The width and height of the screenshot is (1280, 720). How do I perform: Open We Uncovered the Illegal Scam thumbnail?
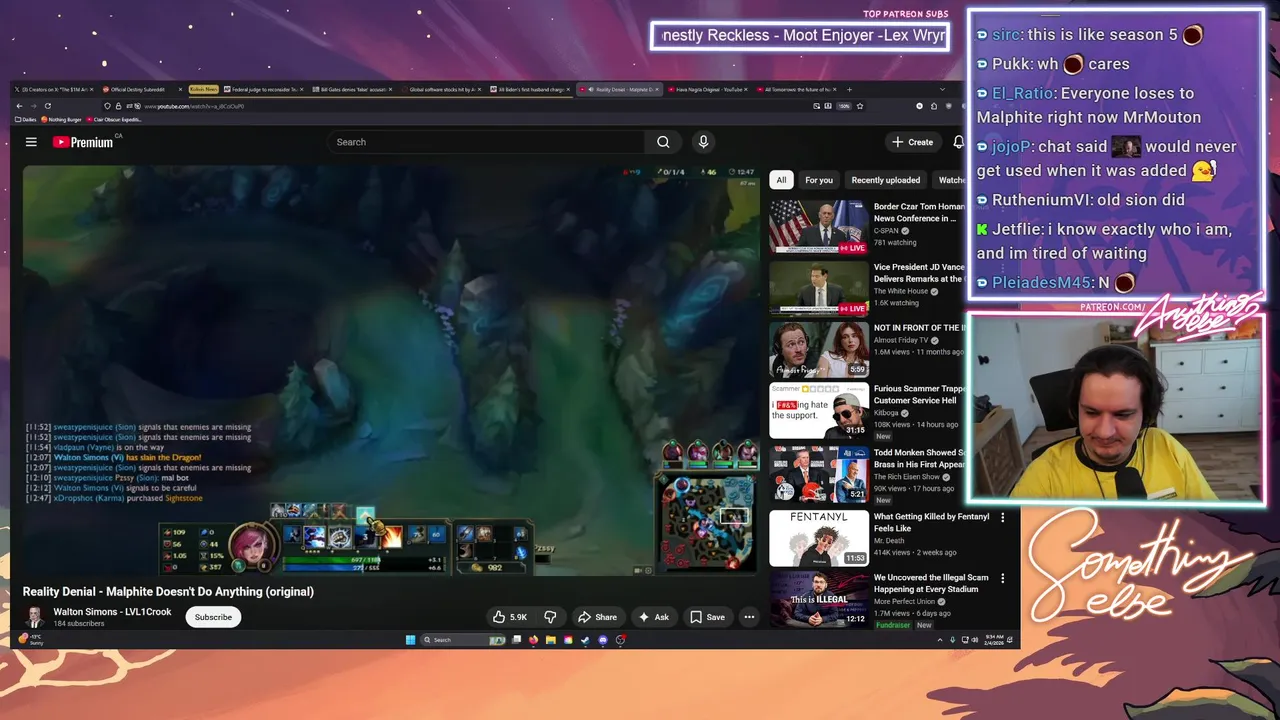coord(819,598)
